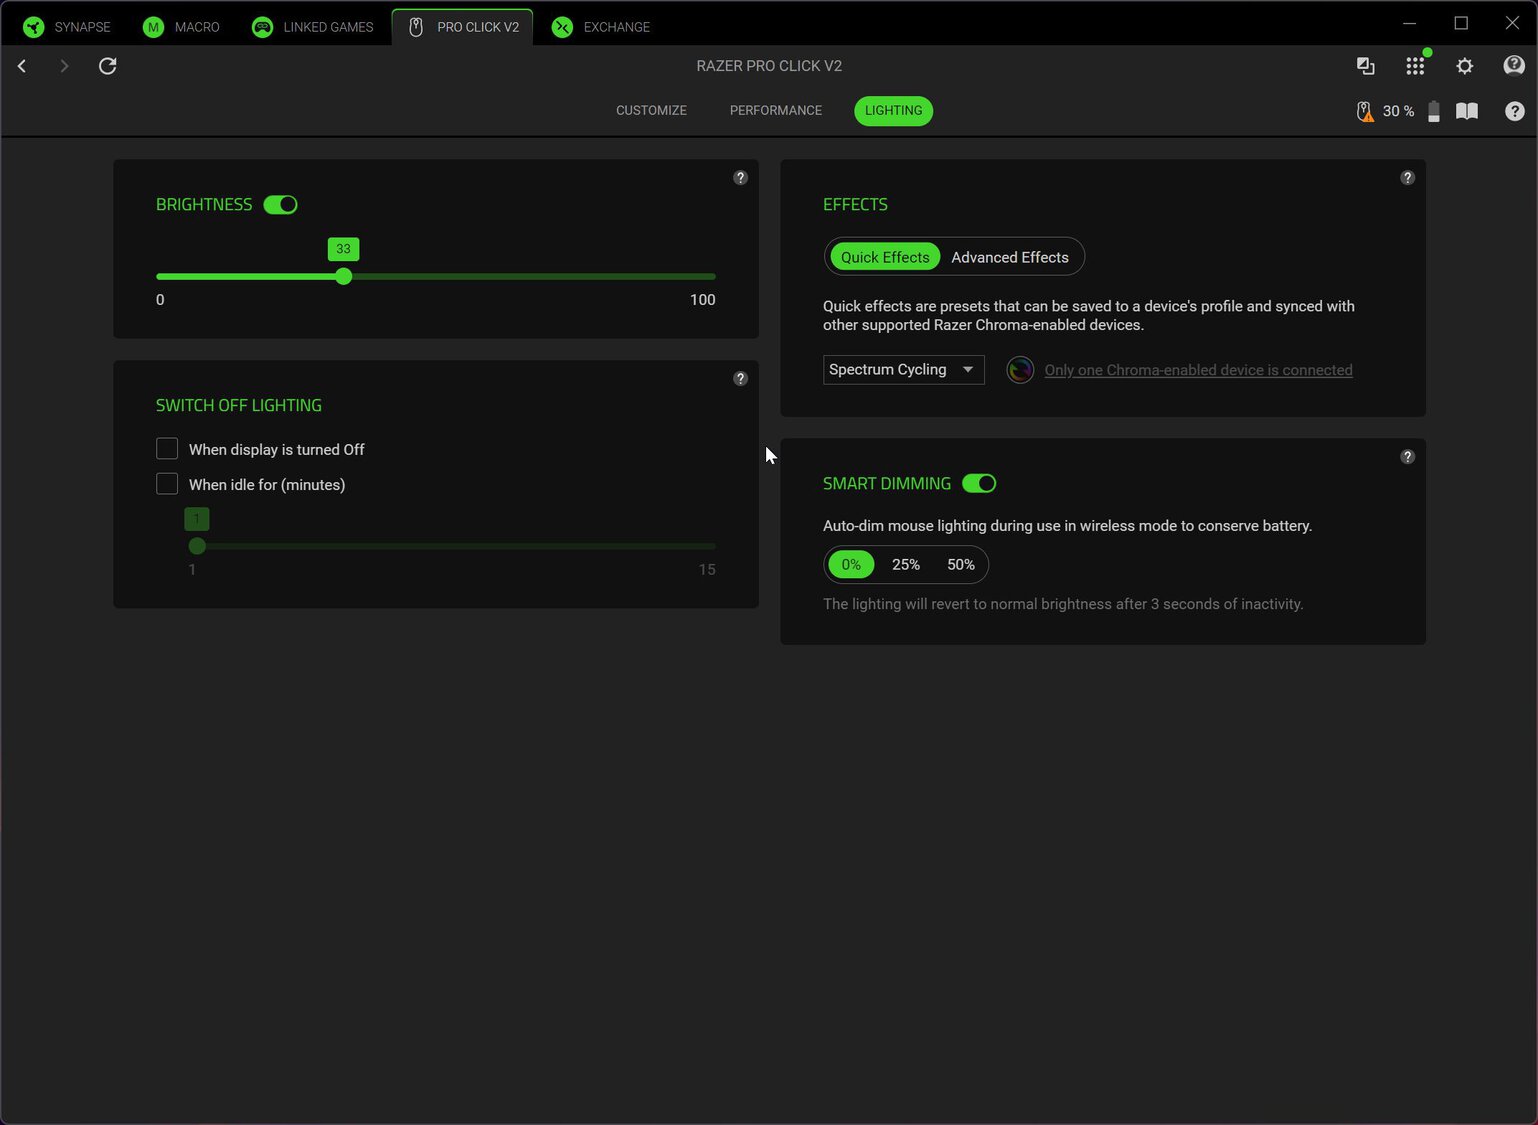1538x1125 pixels.
Task: Open the SYNAPSE tab
Action: pyautogui.click(x=67, y=27)
